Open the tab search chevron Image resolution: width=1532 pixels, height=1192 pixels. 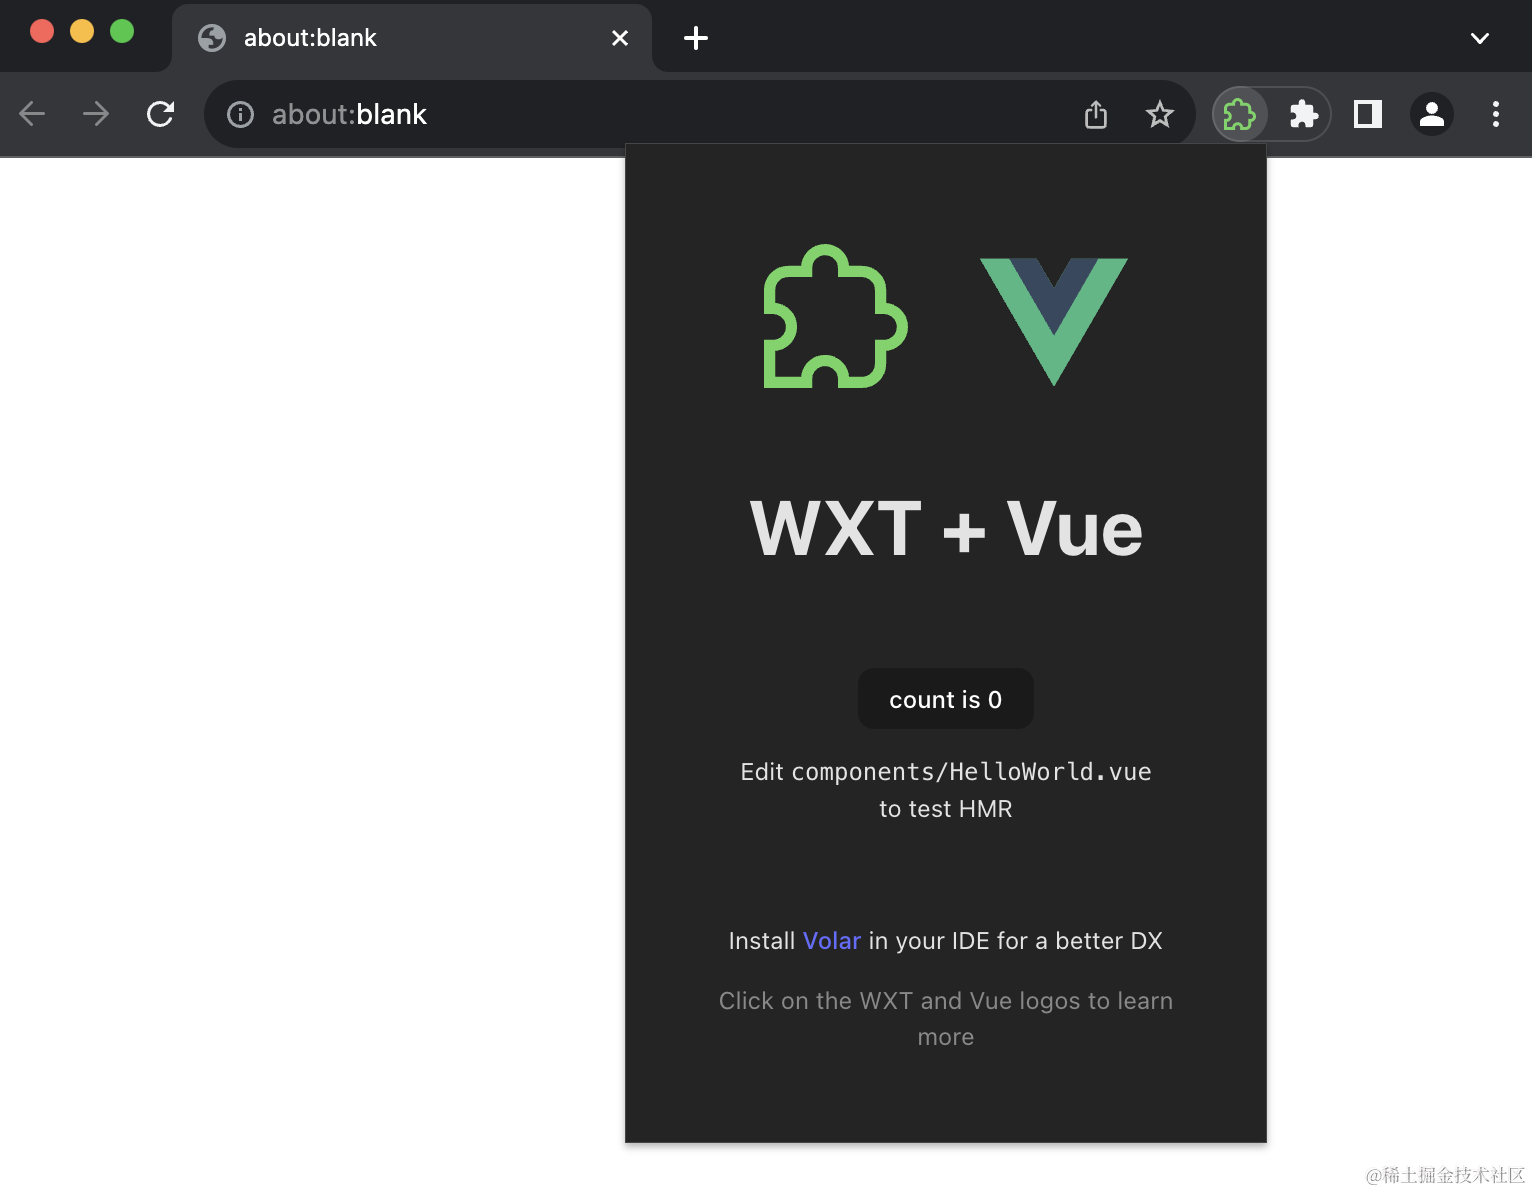(1479, 38)
